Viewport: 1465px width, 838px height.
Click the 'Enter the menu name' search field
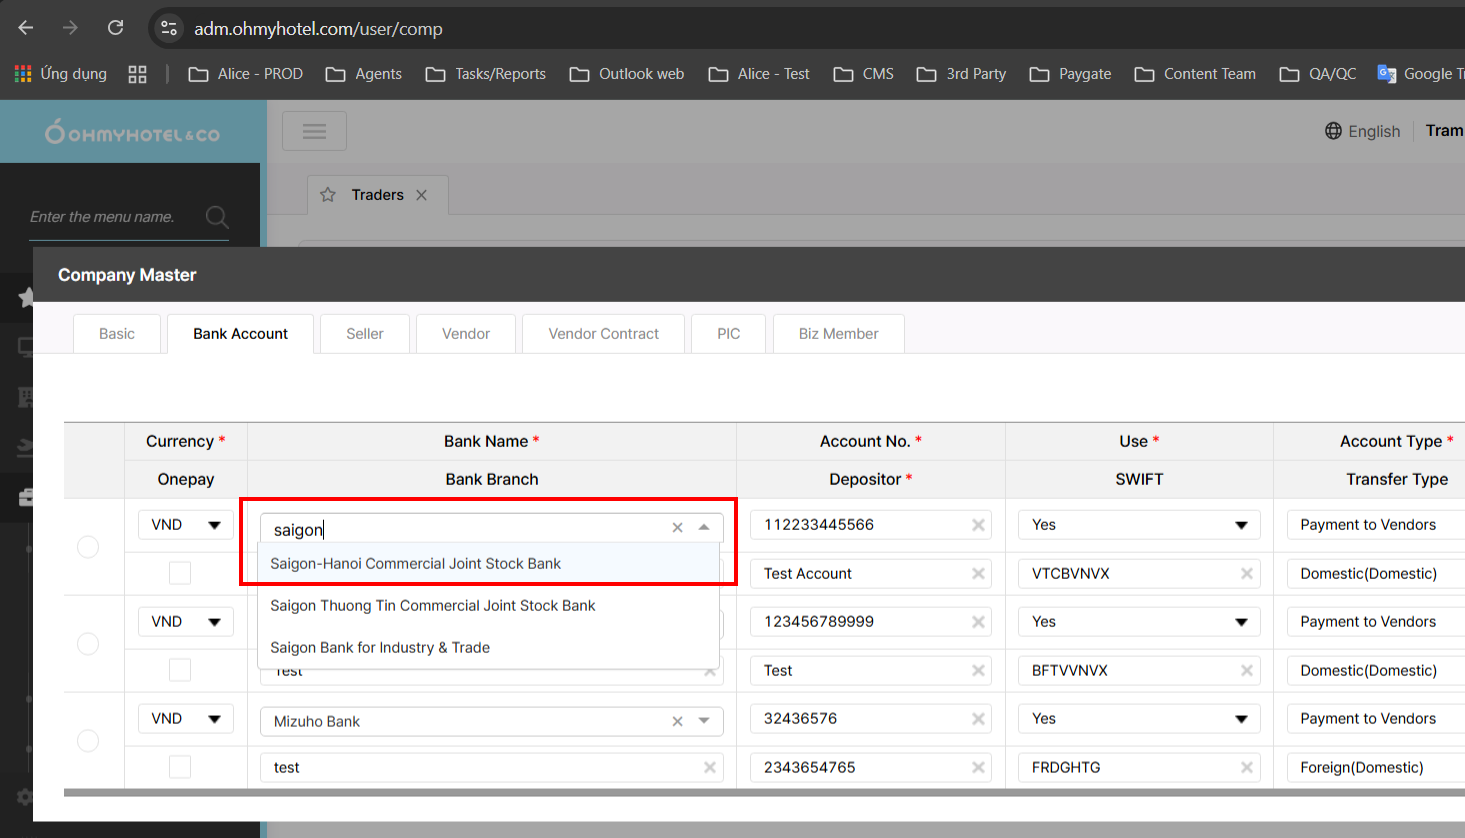coord(110,217)
